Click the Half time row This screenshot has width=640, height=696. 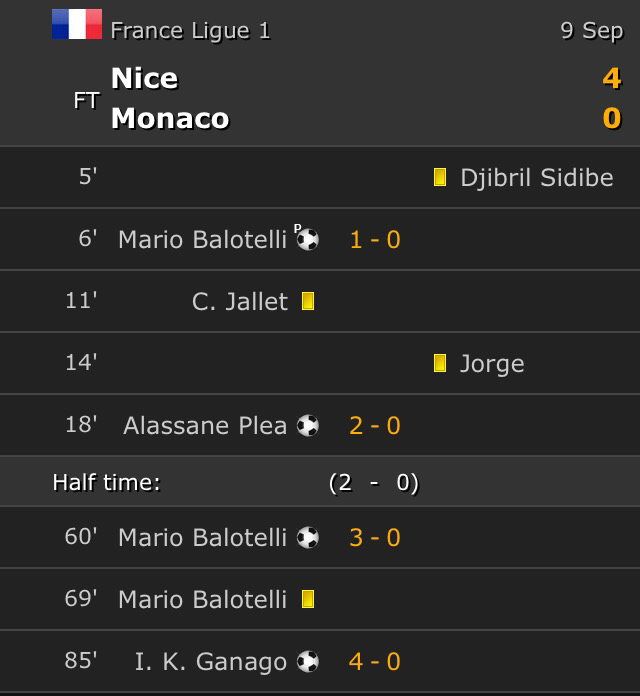pyautogui.click(x=320, y=483)
